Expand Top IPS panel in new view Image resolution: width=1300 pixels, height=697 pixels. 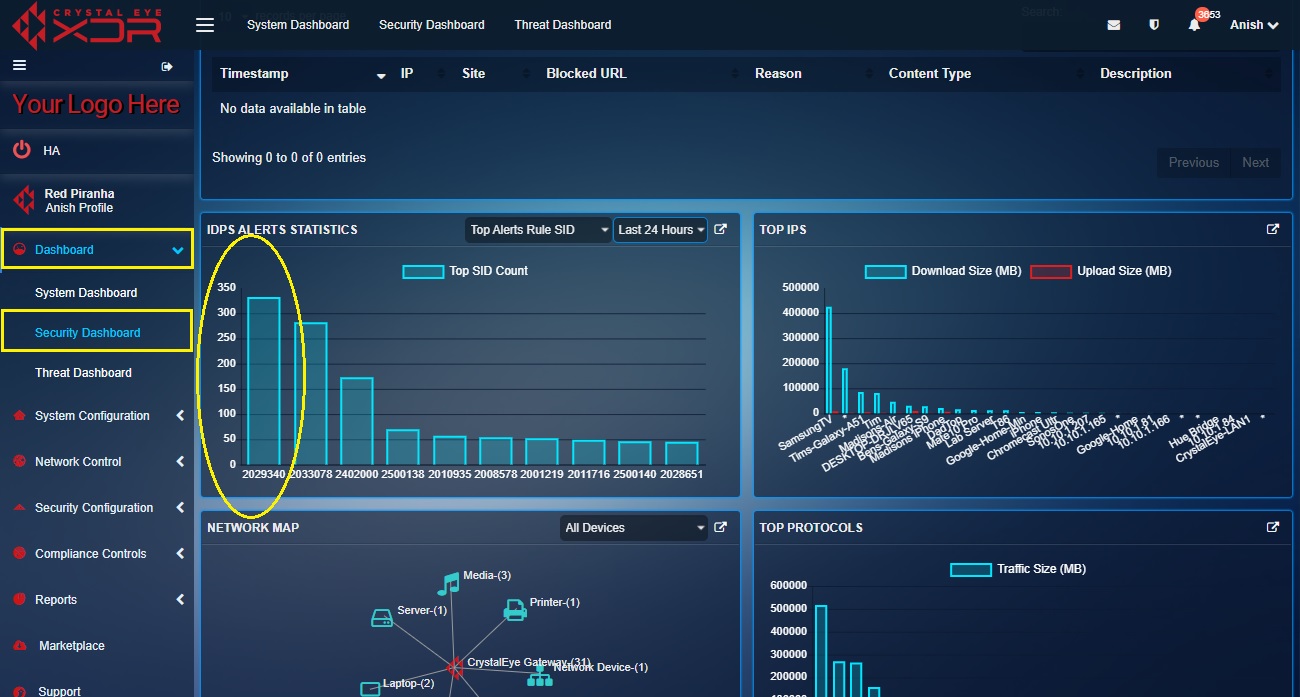coord(1273,229)
